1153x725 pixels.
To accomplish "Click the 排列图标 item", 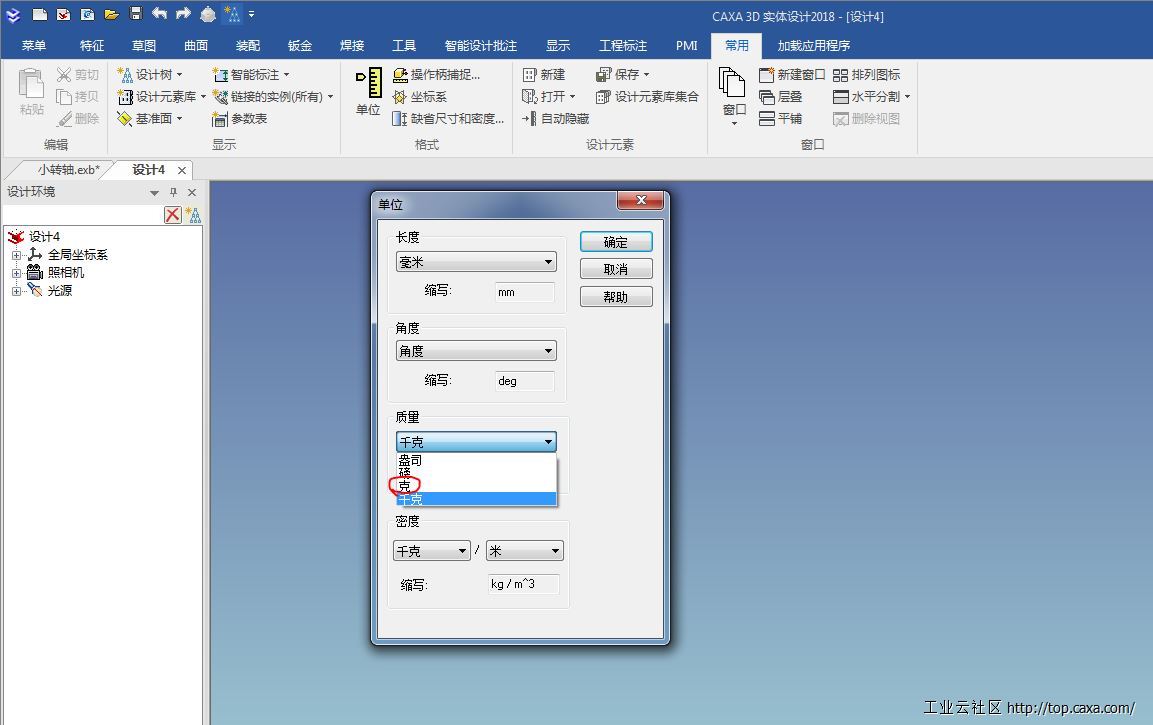I will pyautogui.click(x=867, y=74).
